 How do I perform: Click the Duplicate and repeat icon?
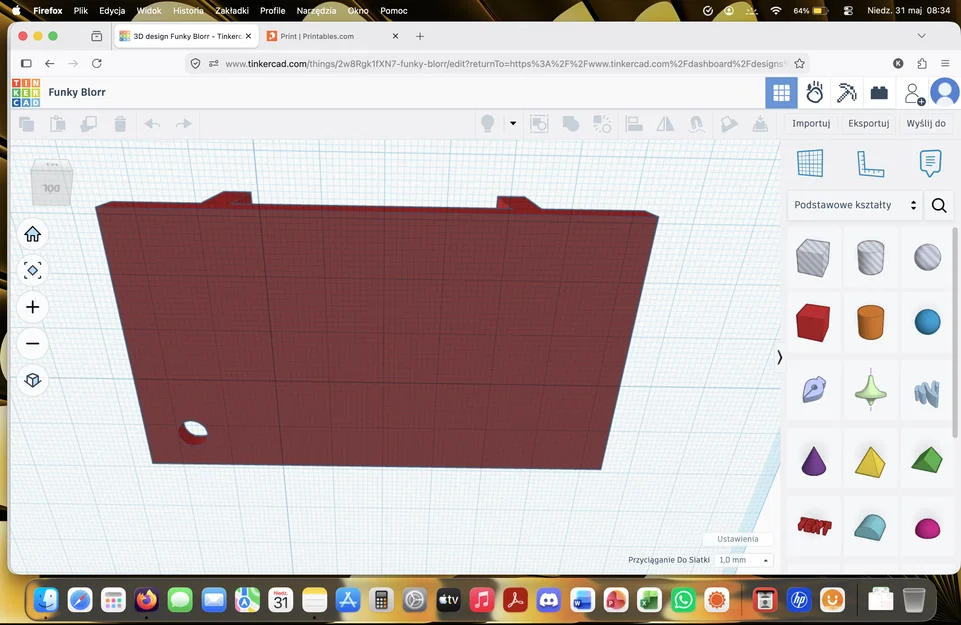[x=88, y=124]
